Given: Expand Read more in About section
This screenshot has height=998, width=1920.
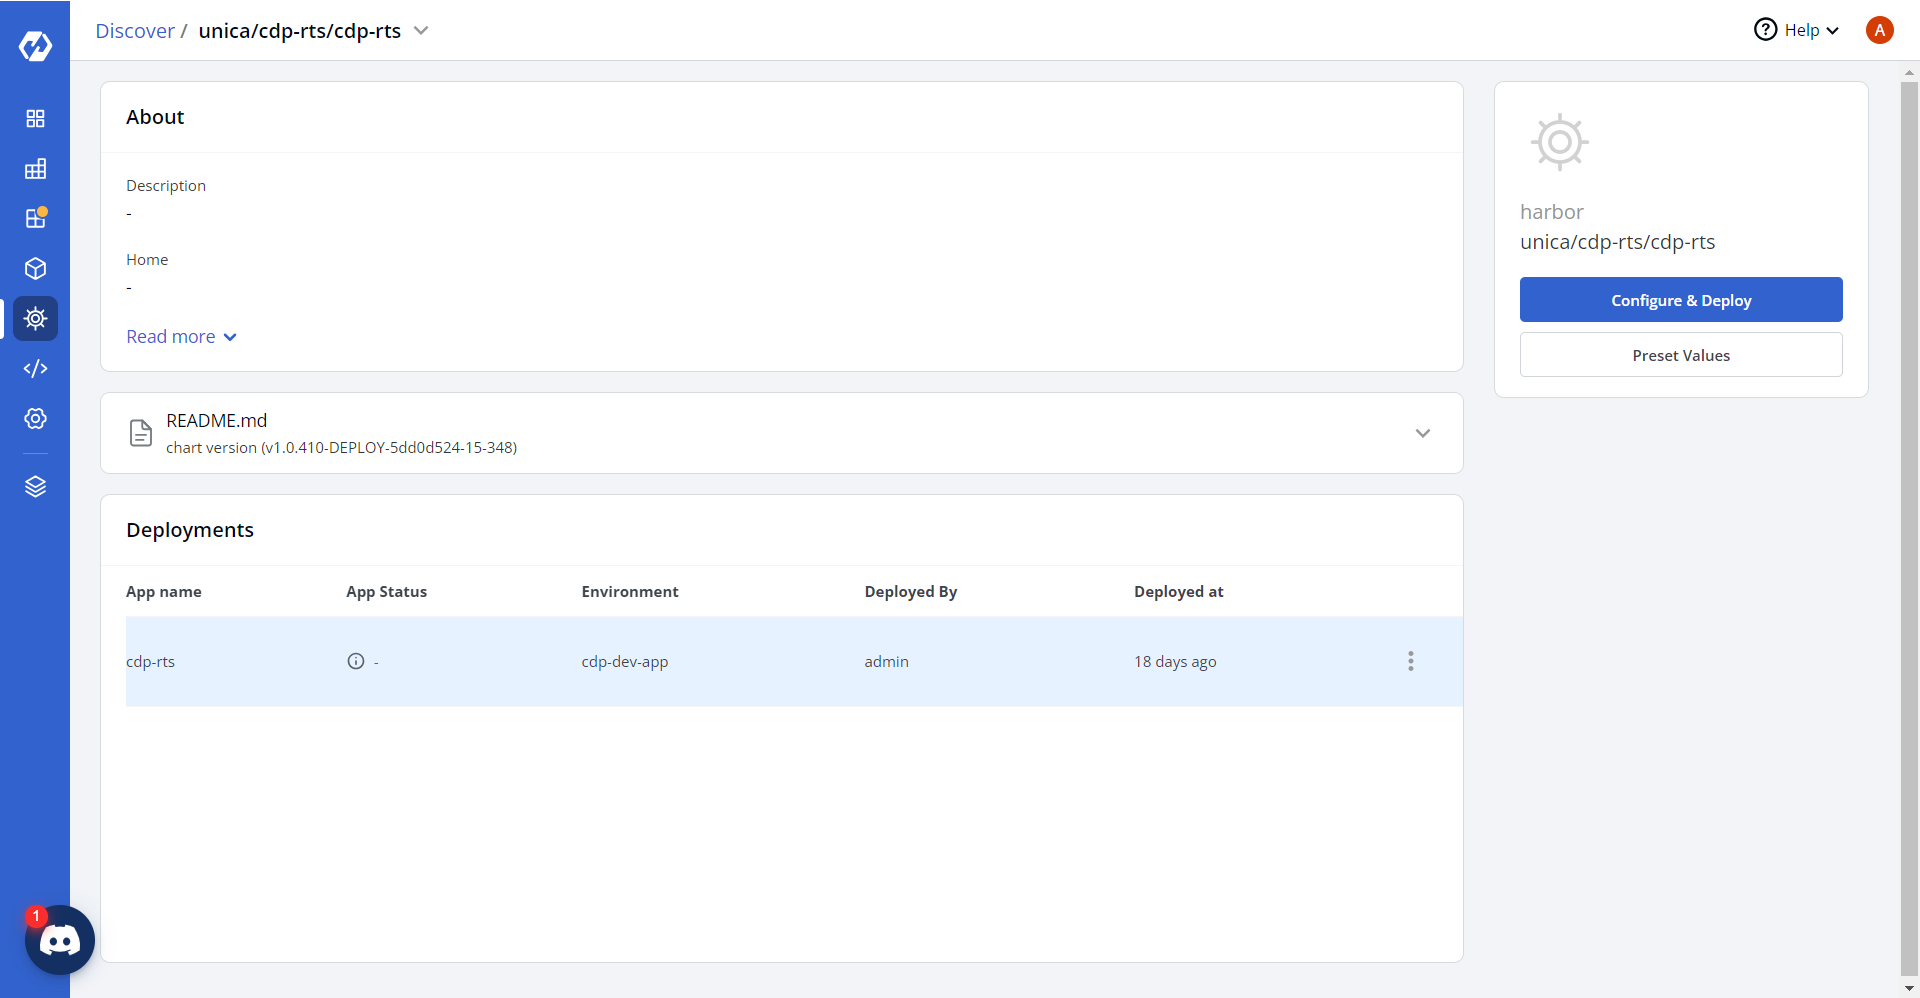Looking at the screenshot, I should tap(181, 337).
